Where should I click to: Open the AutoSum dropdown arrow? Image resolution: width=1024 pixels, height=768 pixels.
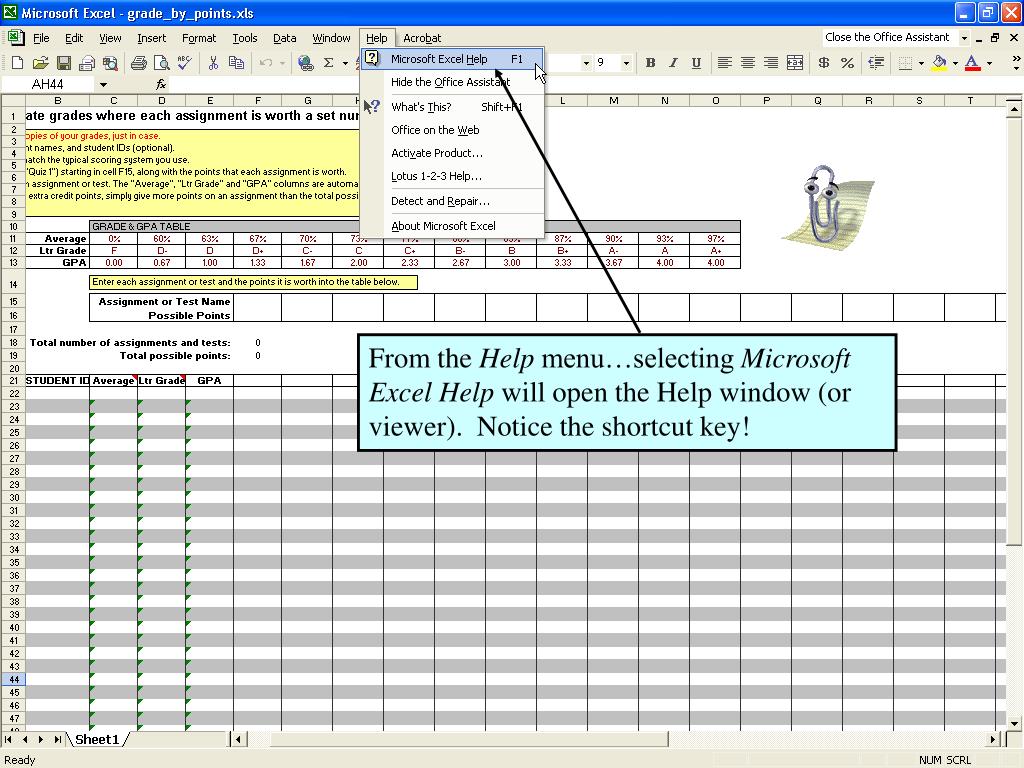pyautogui.click(x=345, y=63)
